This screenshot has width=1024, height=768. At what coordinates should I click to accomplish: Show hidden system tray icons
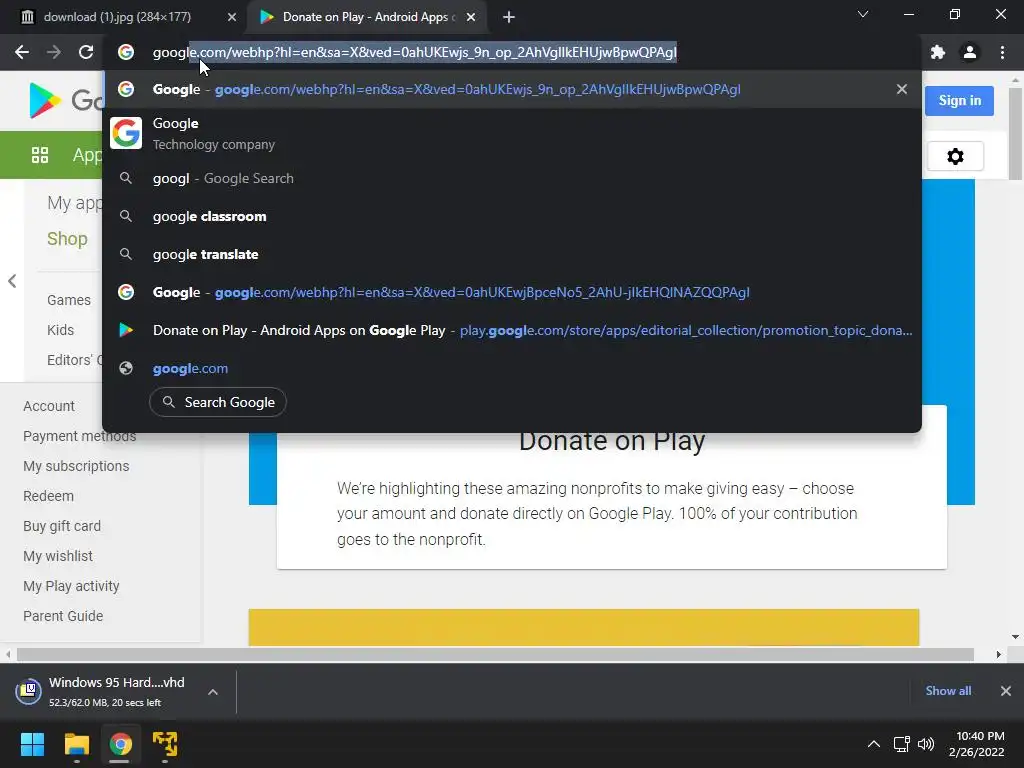(x=873, y=744)
